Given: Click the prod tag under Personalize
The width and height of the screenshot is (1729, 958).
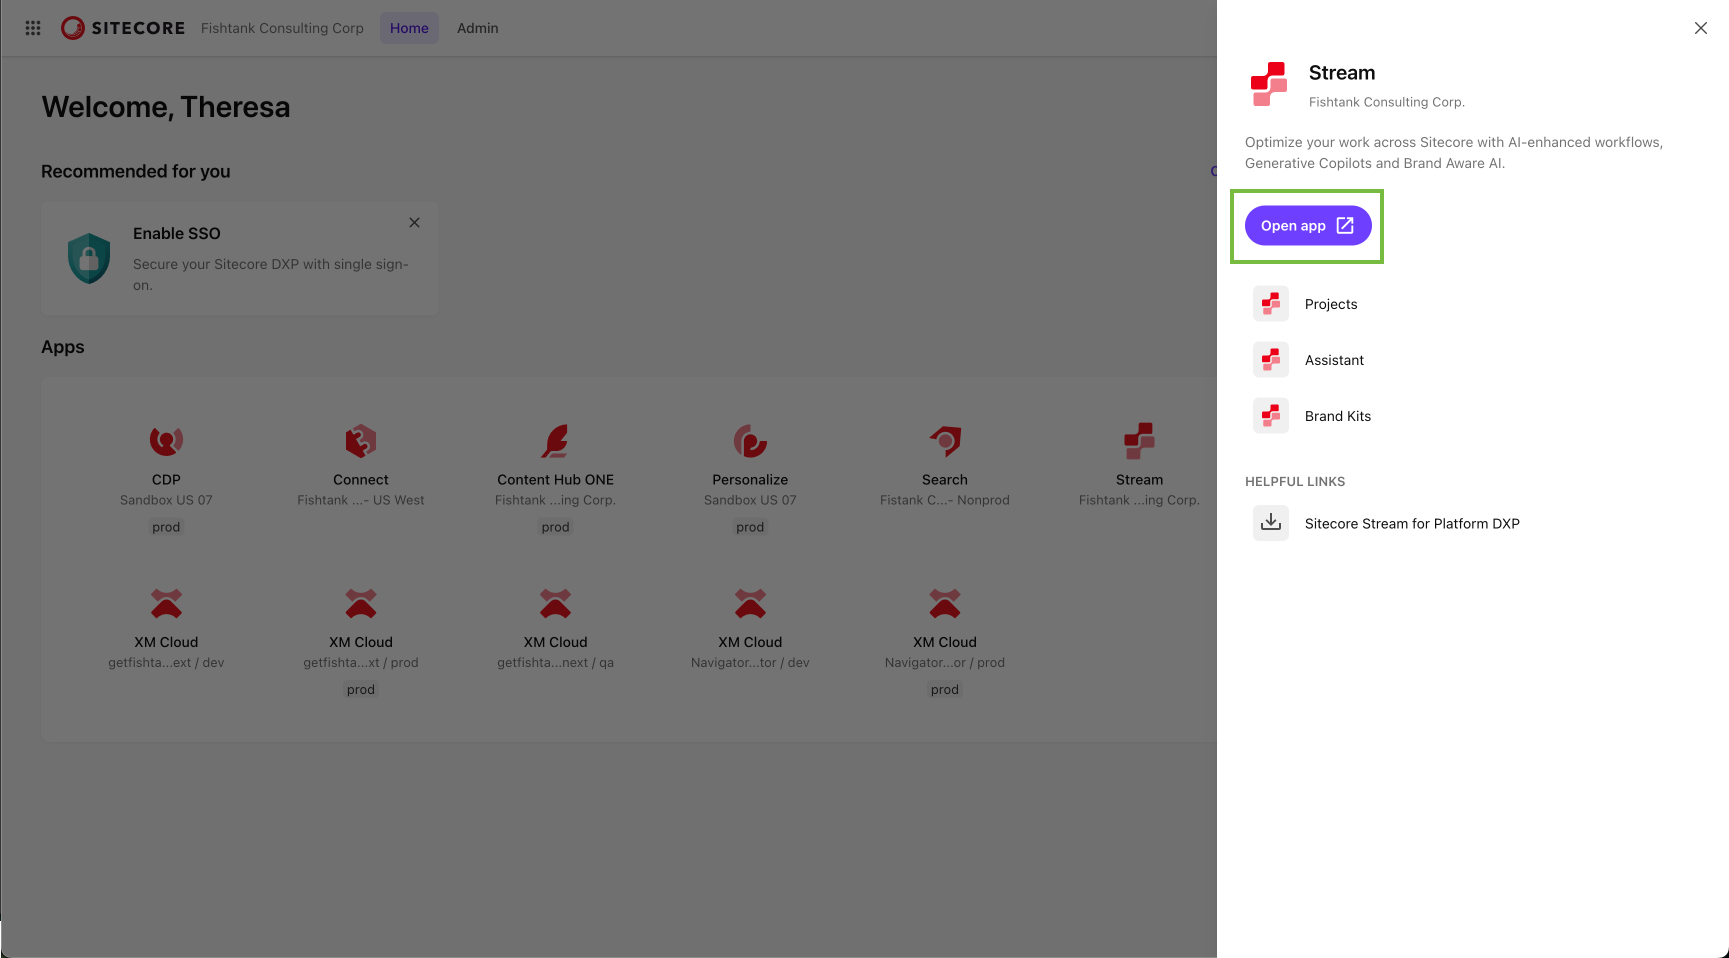Looking at the screenshot, I should [750, 527].
